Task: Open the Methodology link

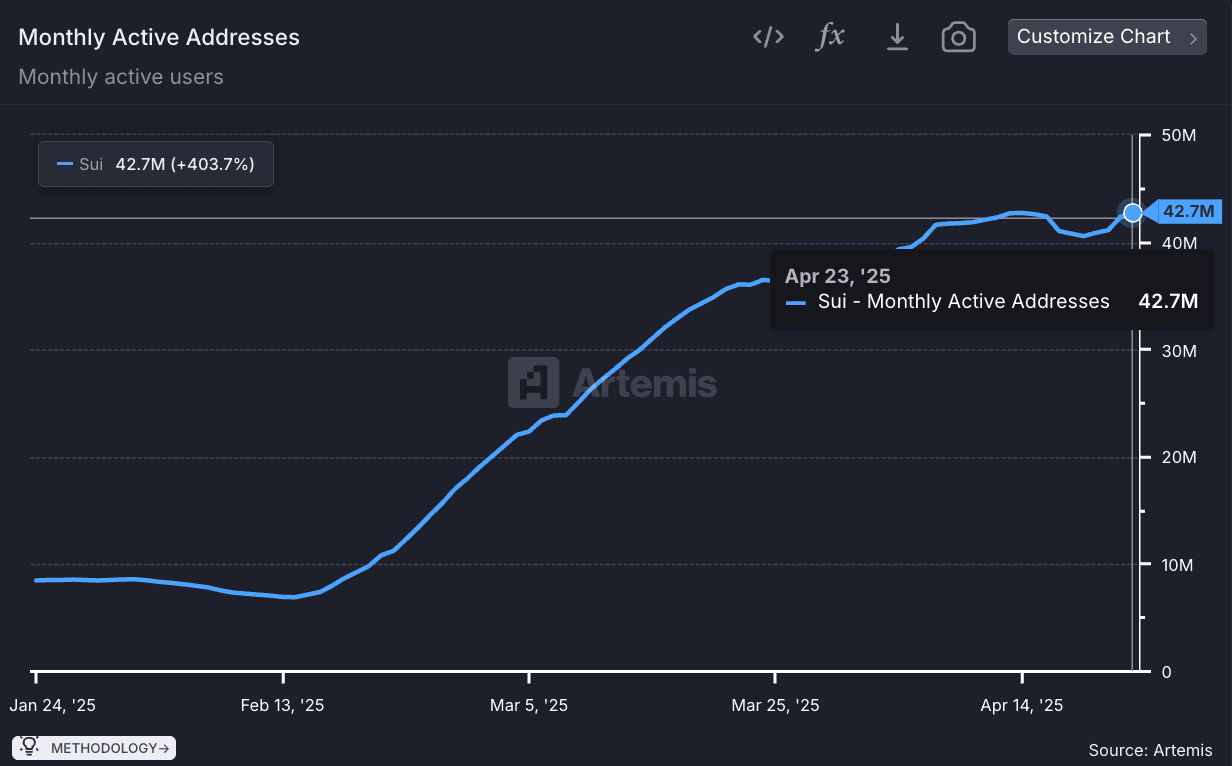Action: click(x=93, y=747)
